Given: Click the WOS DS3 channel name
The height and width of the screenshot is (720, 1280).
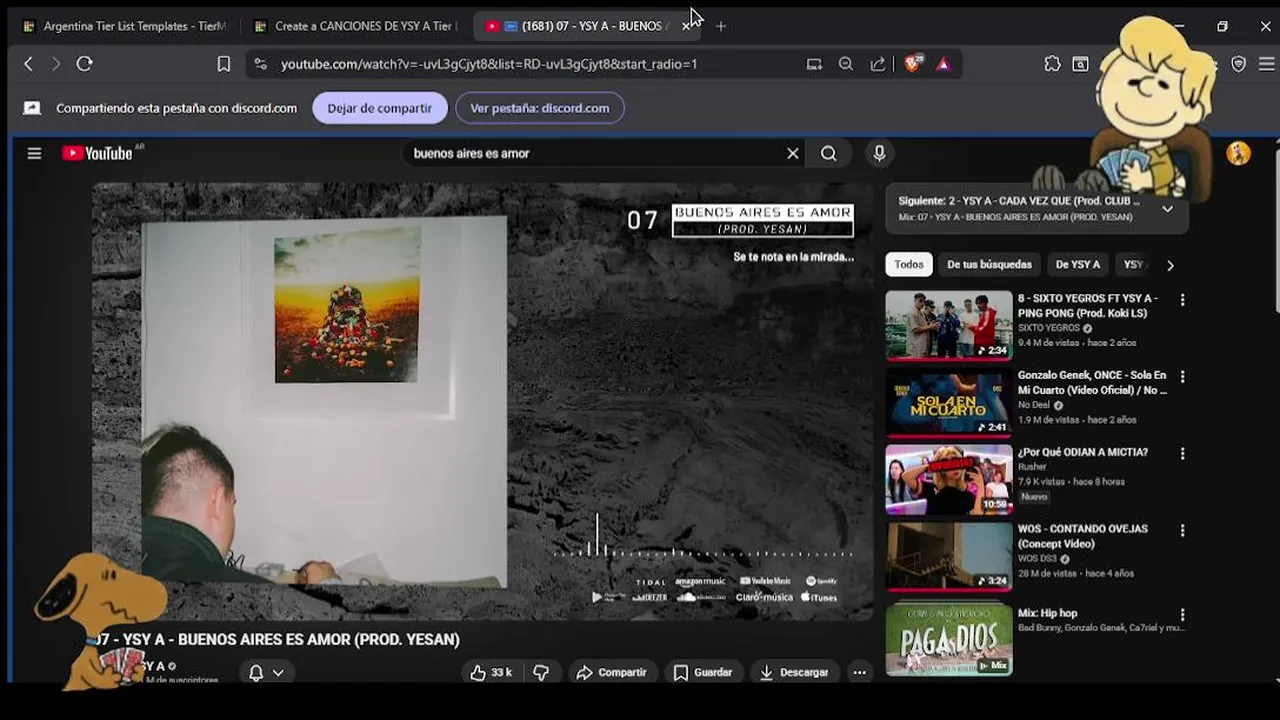Looking at the screenshot, I should click(1037, 559).
